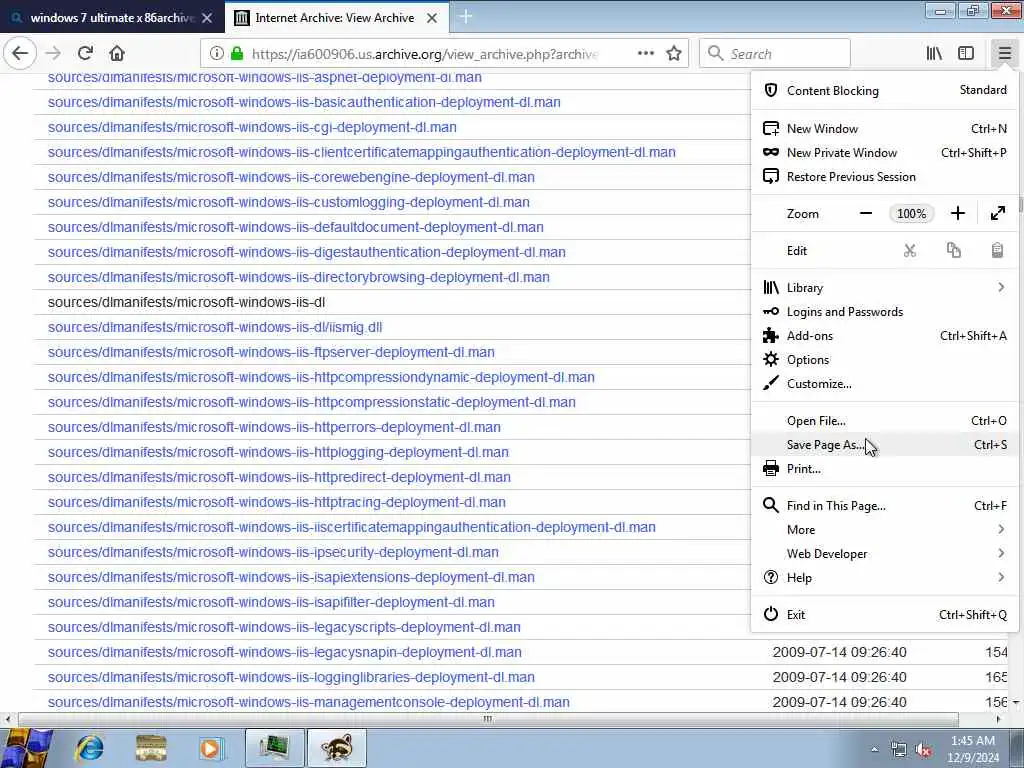Open the raccoon app in the taskbar
The width and height of the screenshot is (1024, 768).
[x=336, y=748]
